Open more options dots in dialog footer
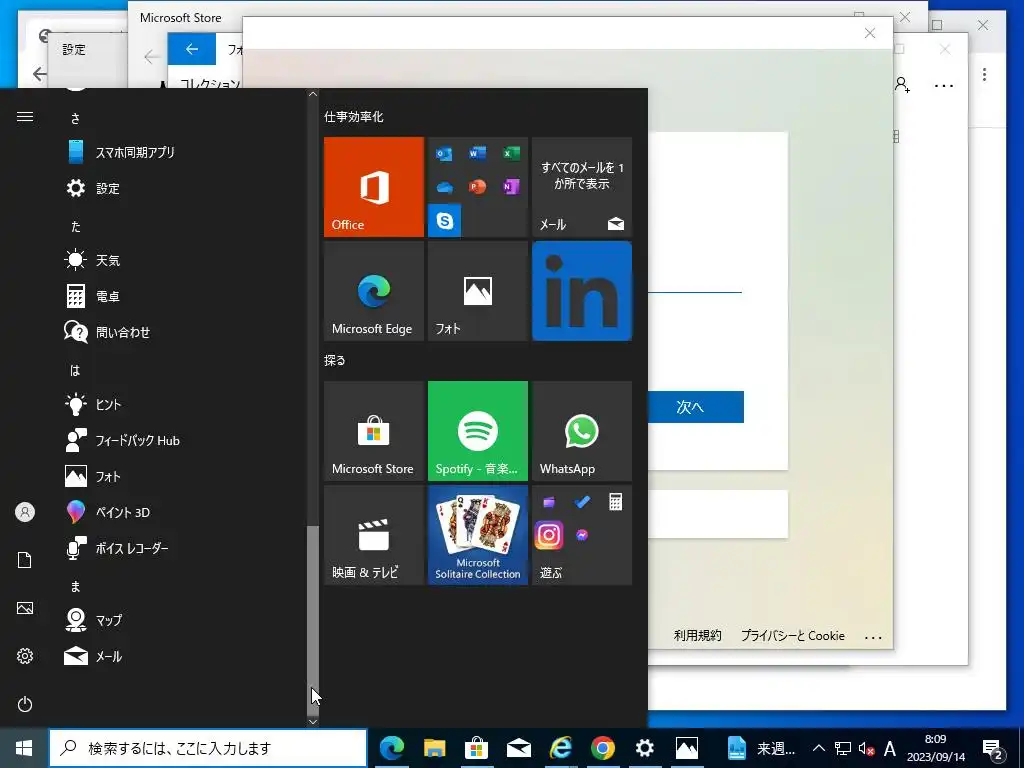This screenshot has width=1024, height=768. [x=873, y=637]
